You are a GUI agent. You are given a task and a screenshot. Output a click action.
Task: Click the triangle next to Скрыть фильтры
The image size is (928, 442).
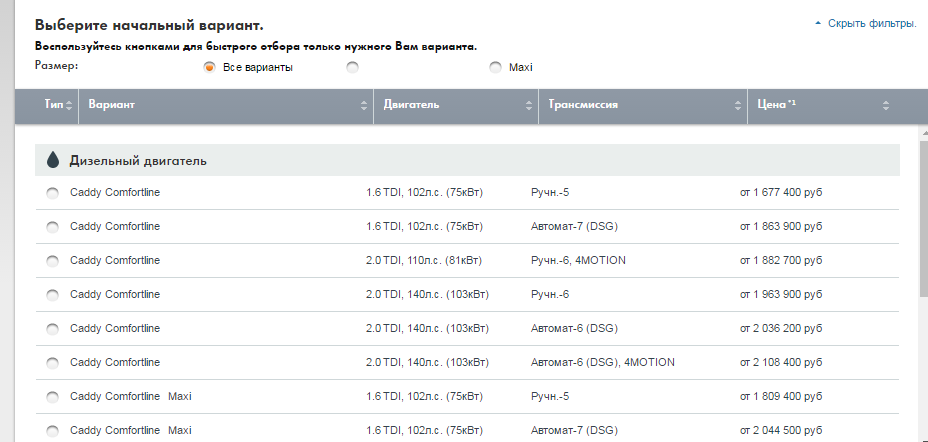pyautogui.click(x=819, y=24)
